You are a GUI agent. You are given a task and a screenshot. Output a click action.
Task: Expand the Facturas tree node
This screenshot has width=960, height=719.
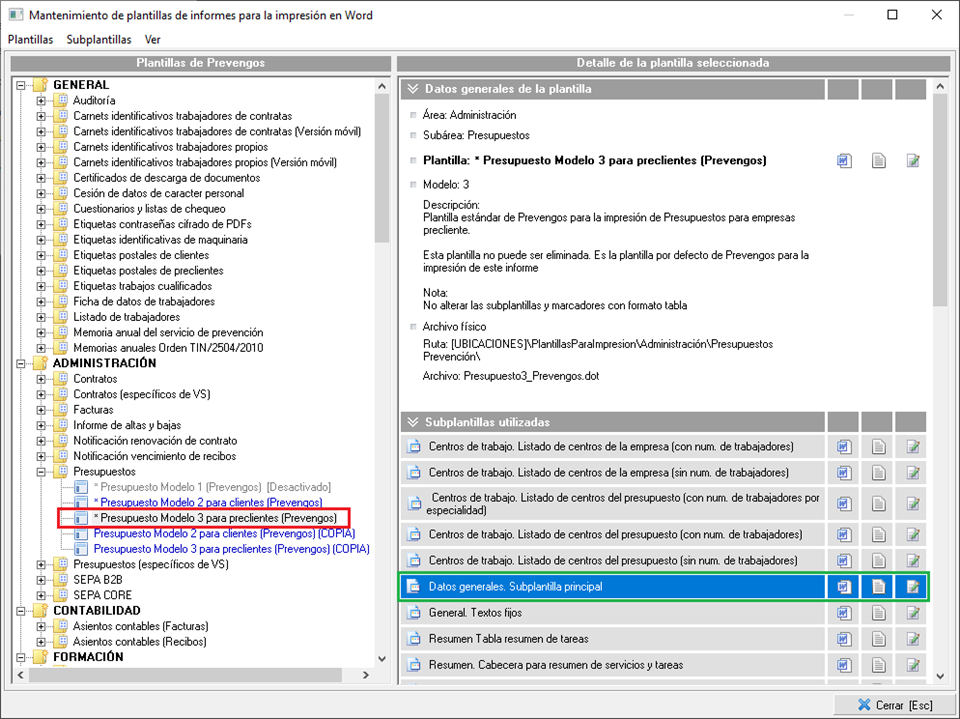41,410
